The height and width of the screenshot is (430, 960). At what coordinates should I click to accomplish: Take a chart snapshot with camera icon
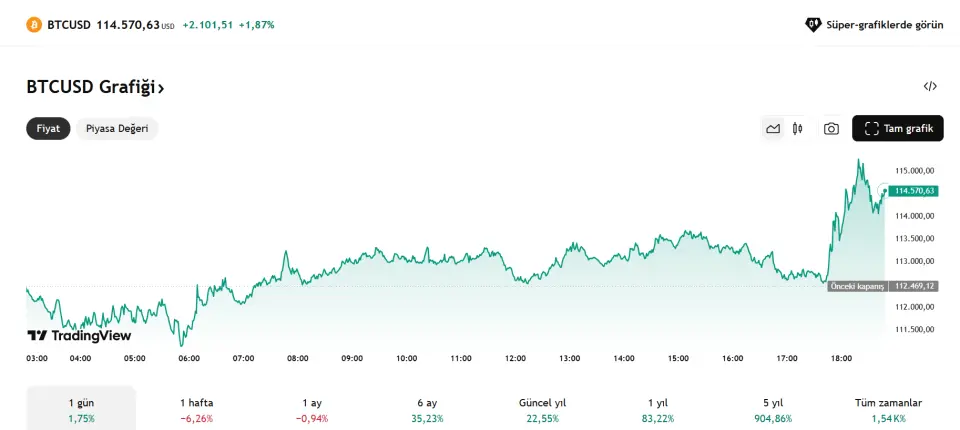pyautogui.click(x=831, y=129)
